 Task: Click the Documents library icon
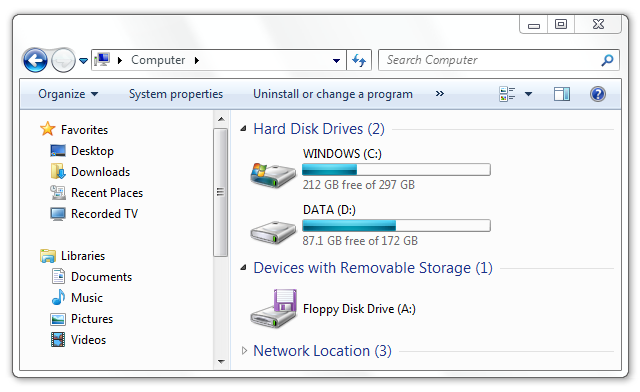(x=58, y=276)
